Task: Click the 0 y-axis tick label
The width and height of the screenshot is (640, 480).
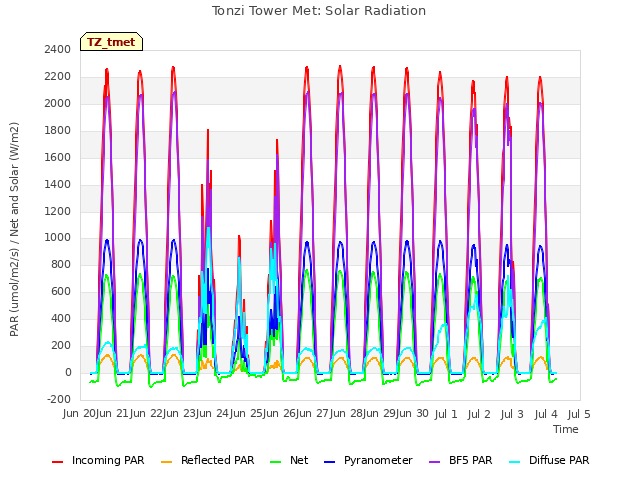Action: point(68,372)
